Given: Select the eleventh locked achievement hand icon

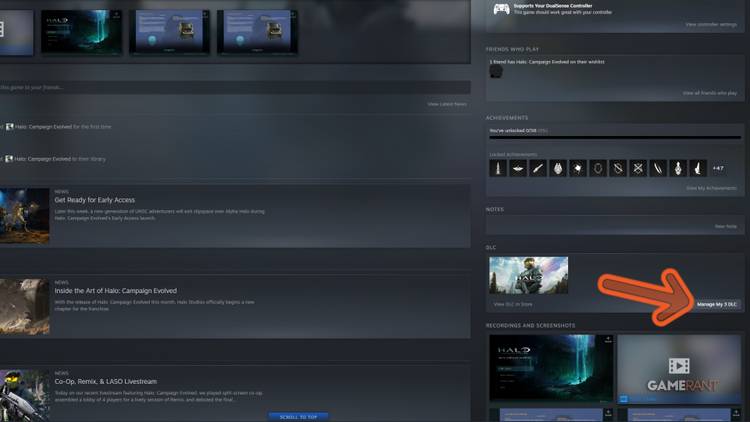Looking at the screenshot, I should 698,168.
